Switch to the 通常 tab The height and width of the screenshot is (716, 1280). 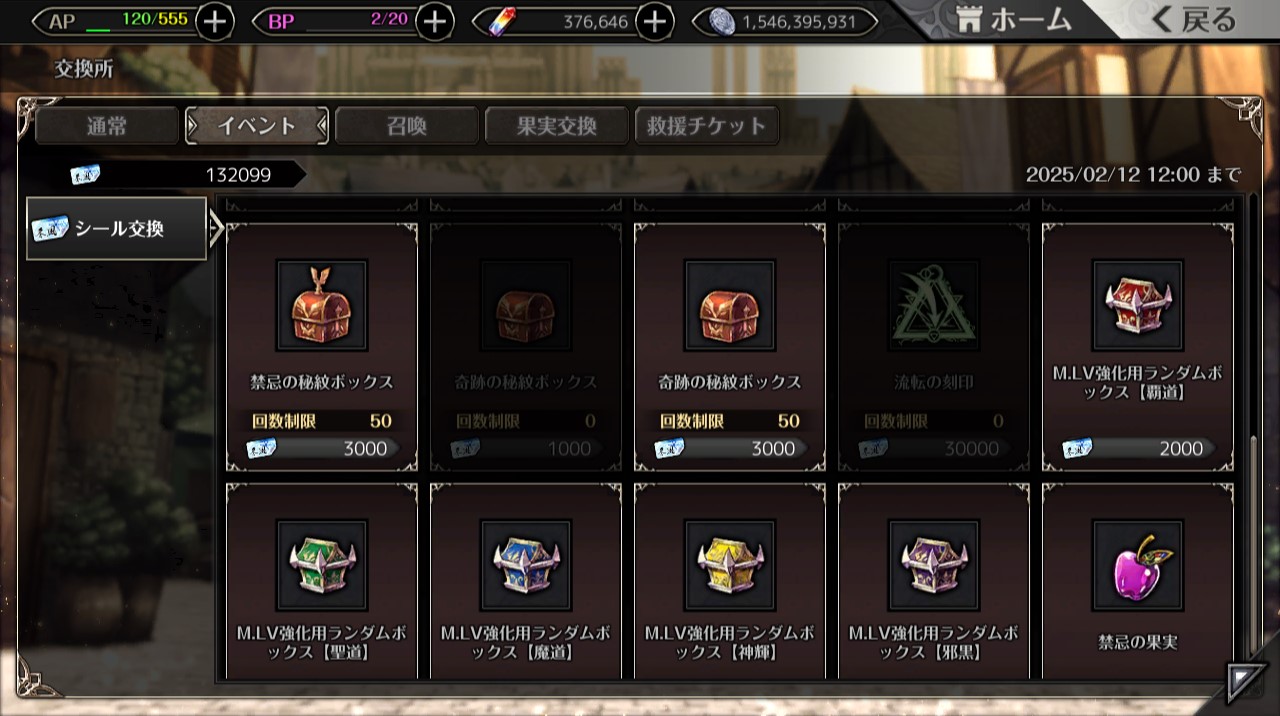point(107,126)
